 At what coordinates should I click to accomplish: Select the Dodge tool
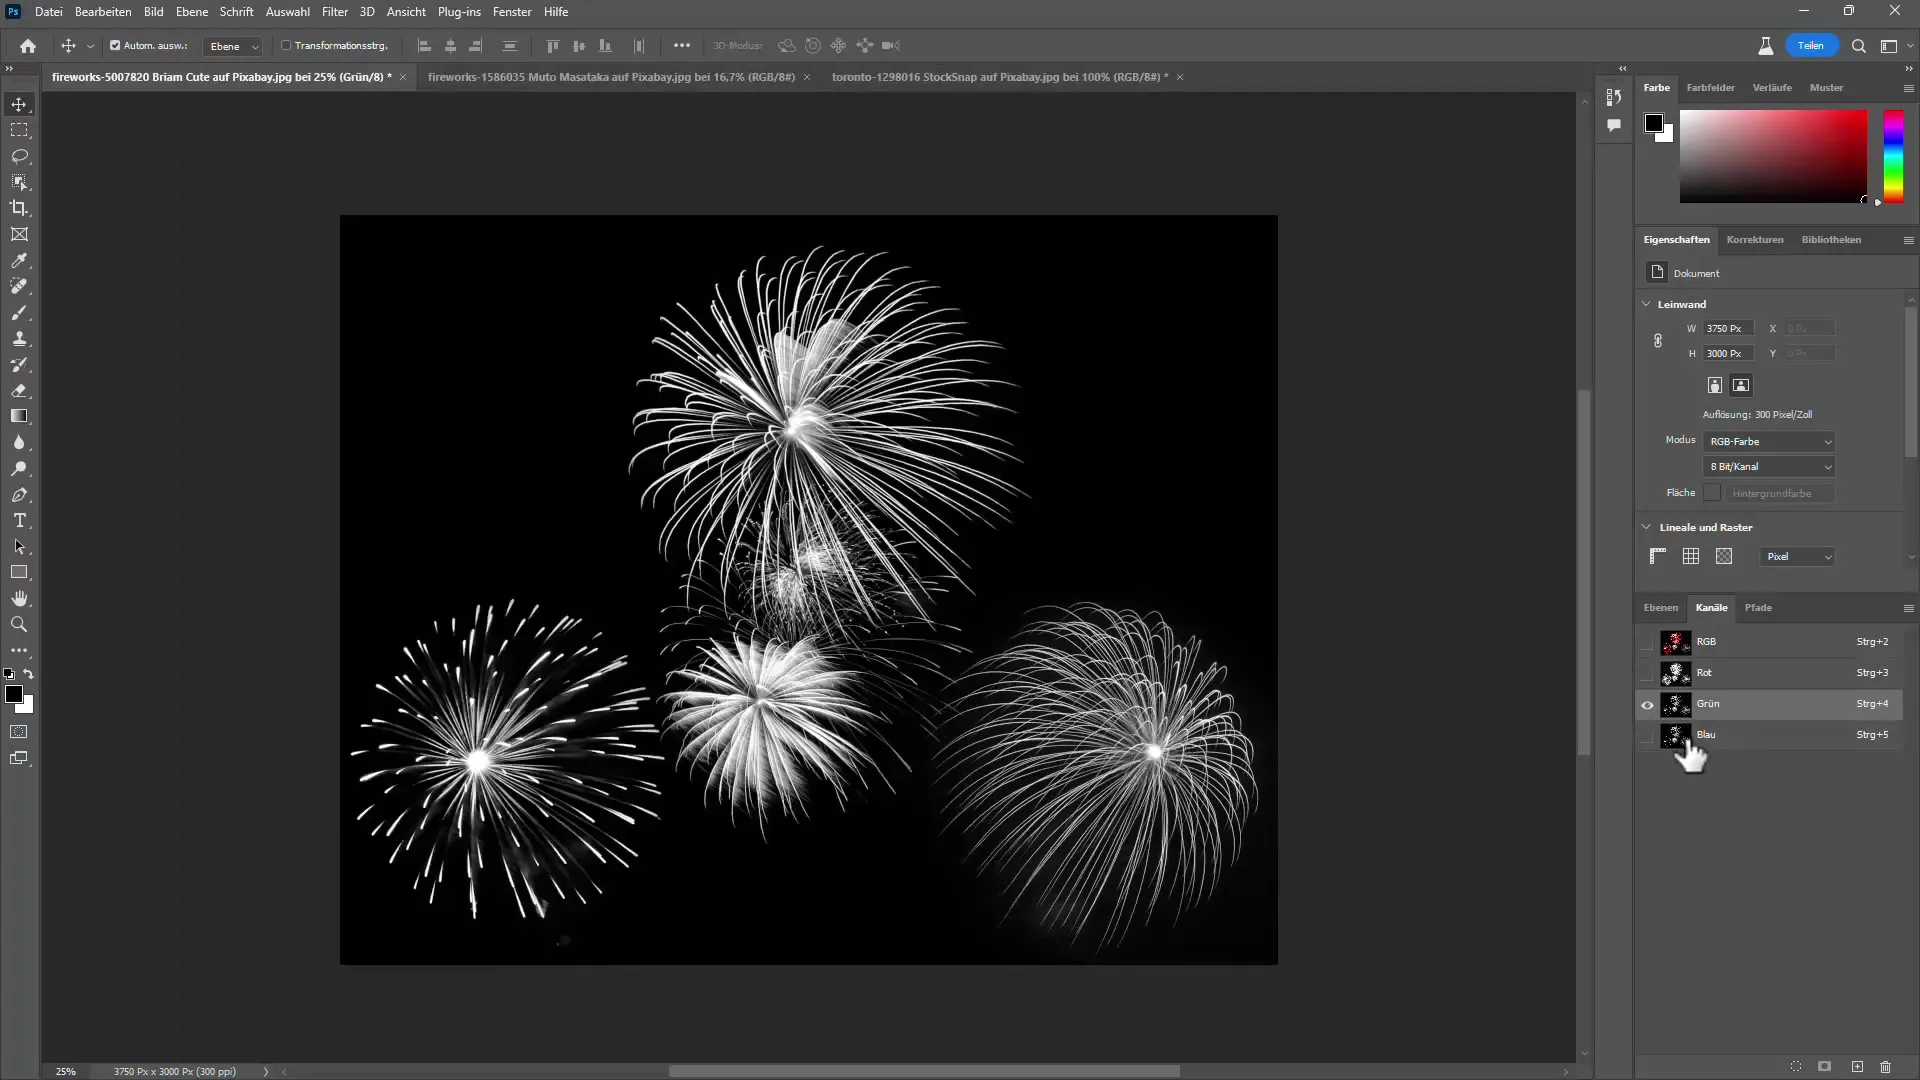pos(19,468)
